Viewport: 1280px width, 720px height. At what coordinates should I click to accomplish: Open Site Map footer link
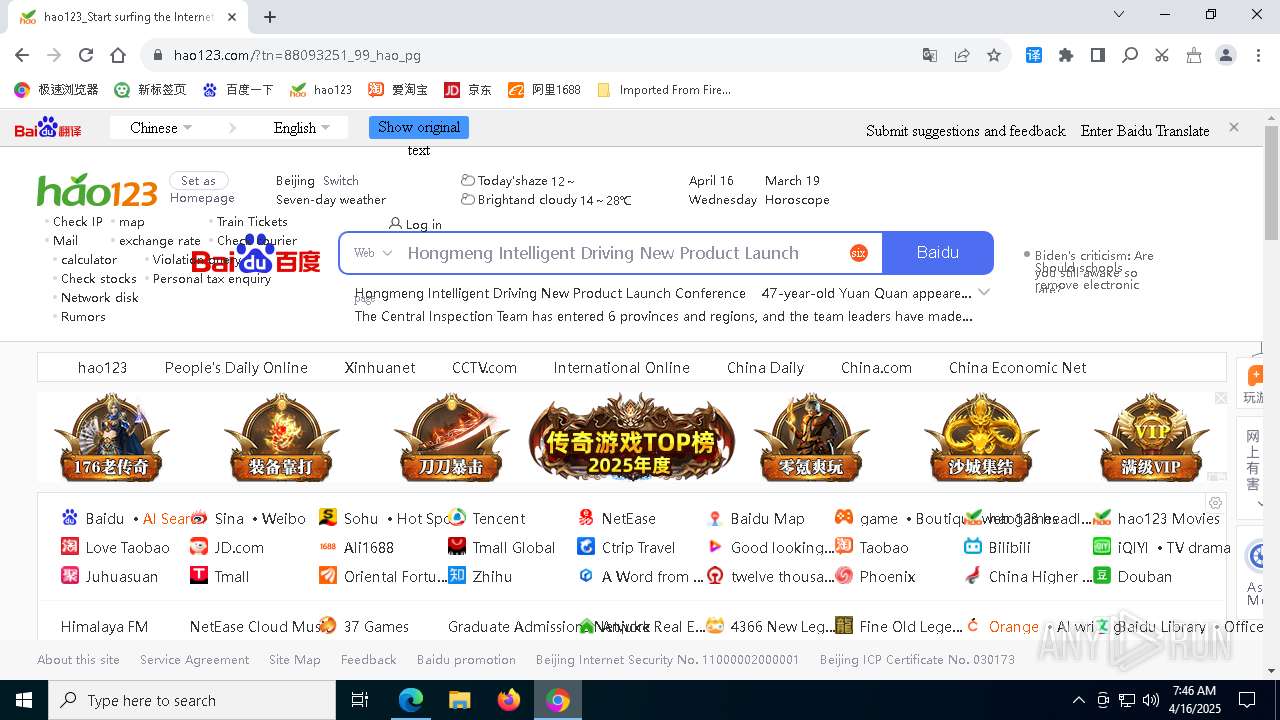295,660
